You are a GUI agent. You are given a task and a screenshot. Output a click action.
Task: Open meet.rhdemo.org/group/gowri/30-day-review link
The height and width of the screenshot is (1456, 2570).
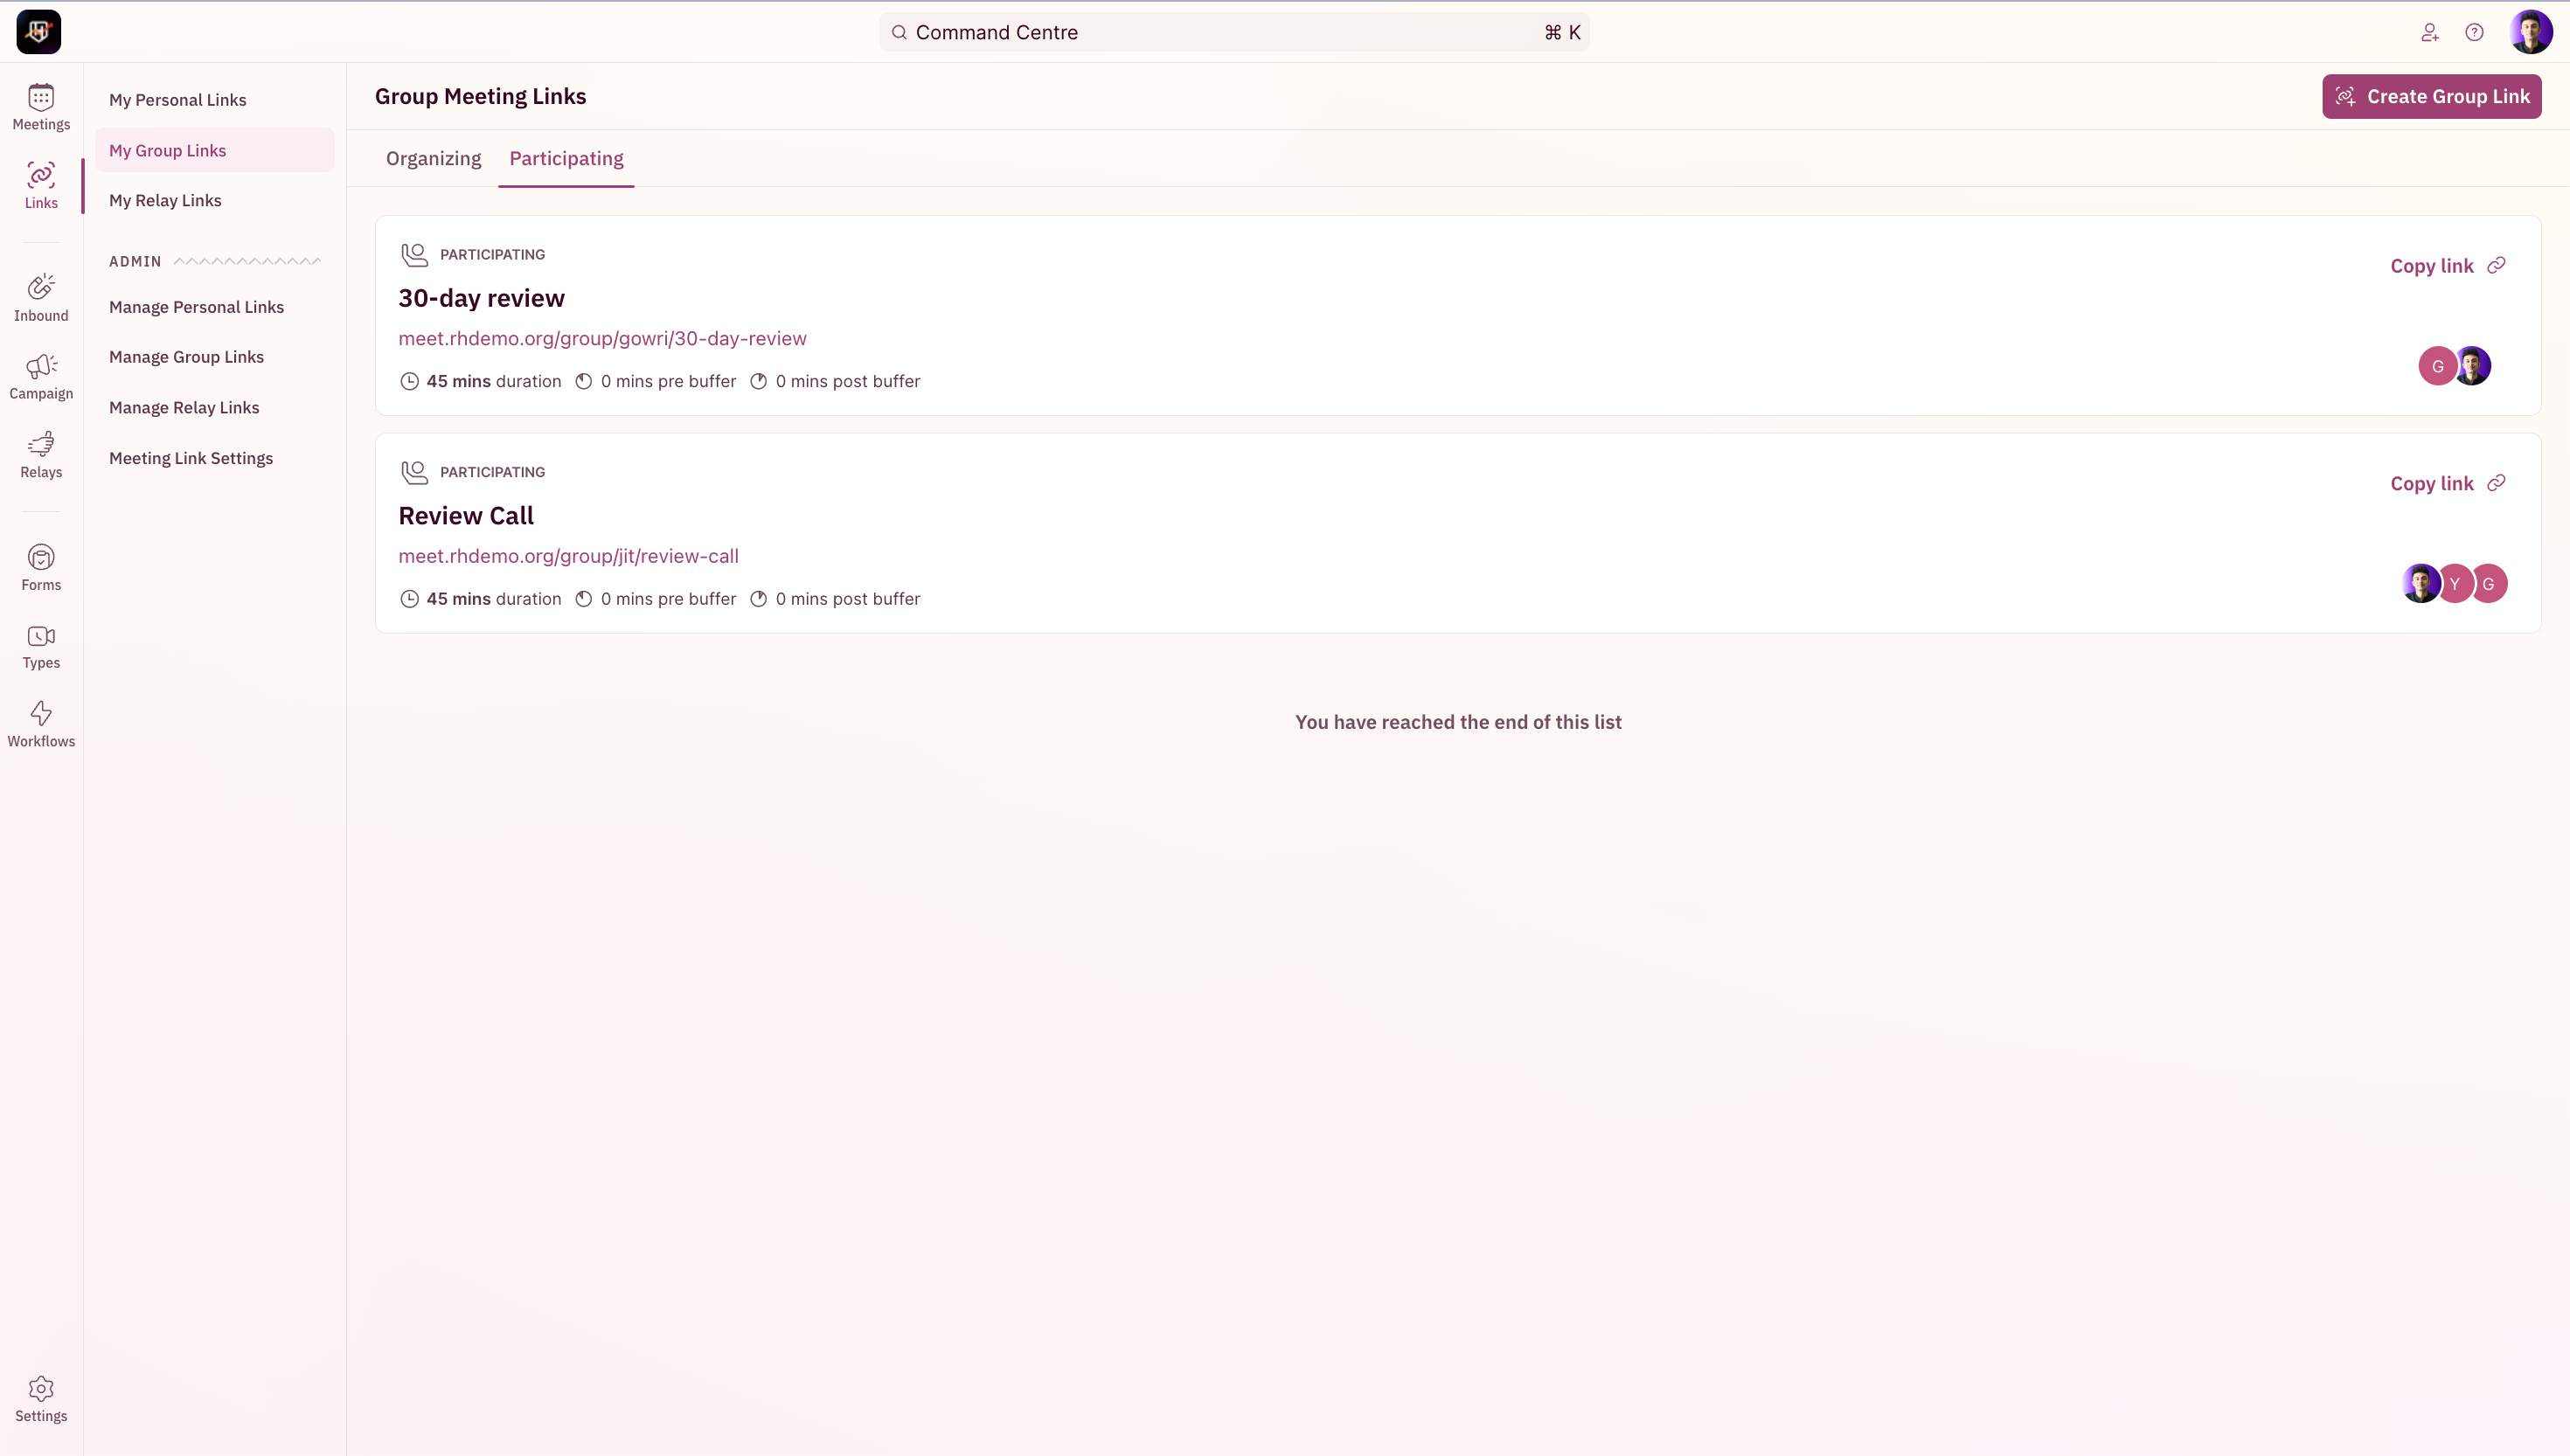tap(602, 338)
